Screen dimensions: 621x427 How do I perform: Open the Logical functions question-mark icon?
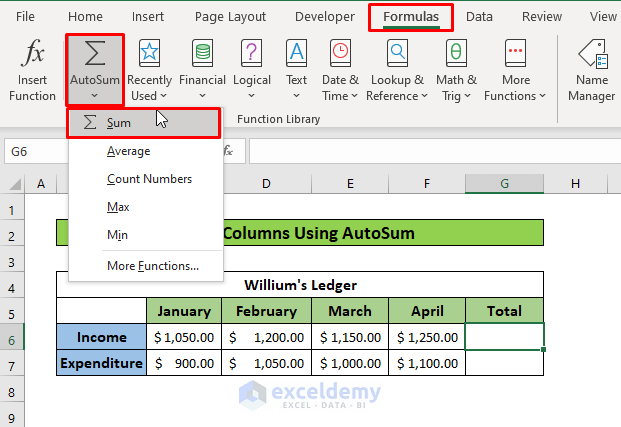(x=251, y=53)
